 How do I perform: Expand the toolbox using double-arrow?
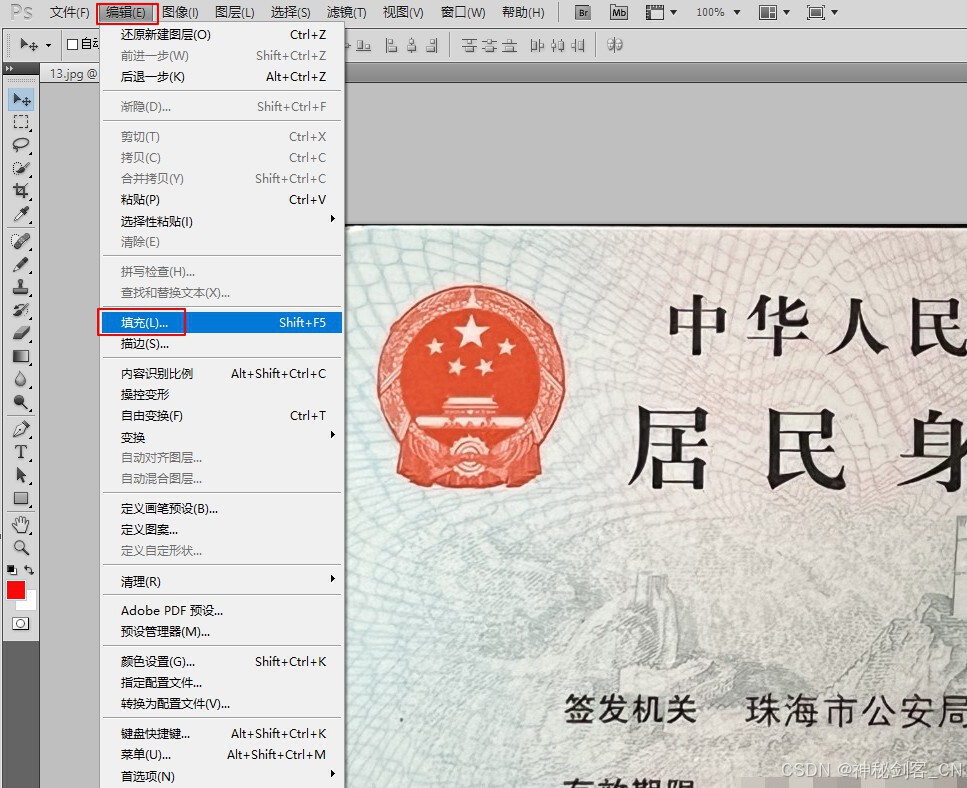click(x=9, y=68)
